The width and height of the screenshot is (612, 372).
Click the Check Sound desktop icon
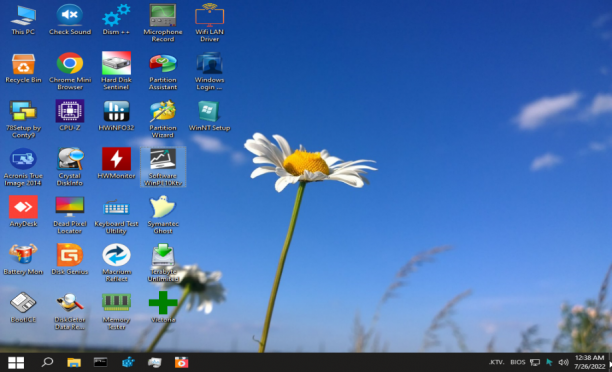click(70, 19)
